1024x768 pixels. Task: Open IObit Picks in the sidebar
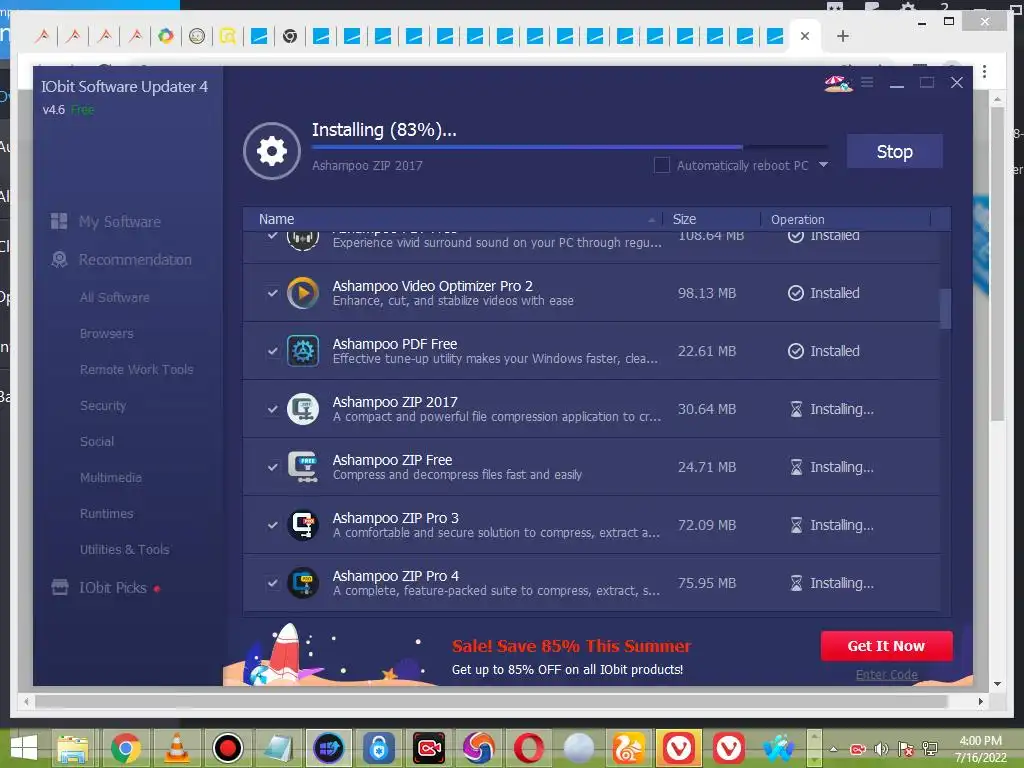(113, 587)
